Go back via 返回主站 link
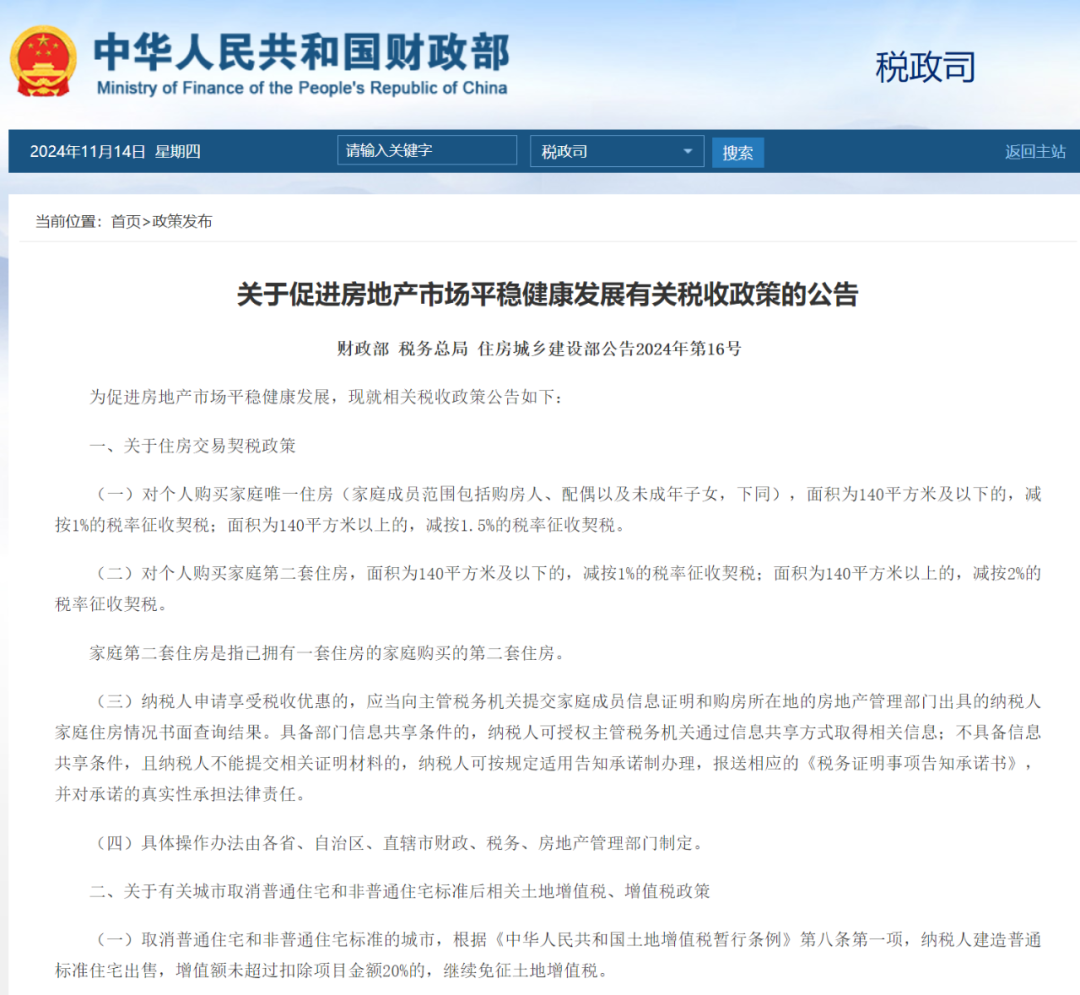 1035,151
